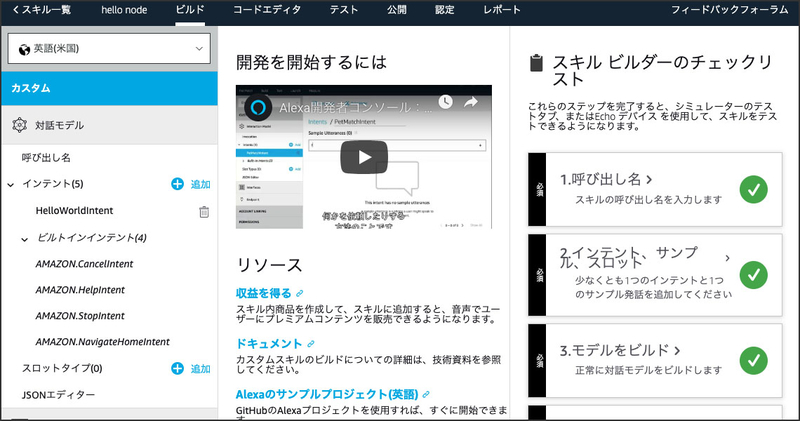This screenshot has width=800, height=421.
Task: Open the 対話モデル section
Action: tap(109, 125)
